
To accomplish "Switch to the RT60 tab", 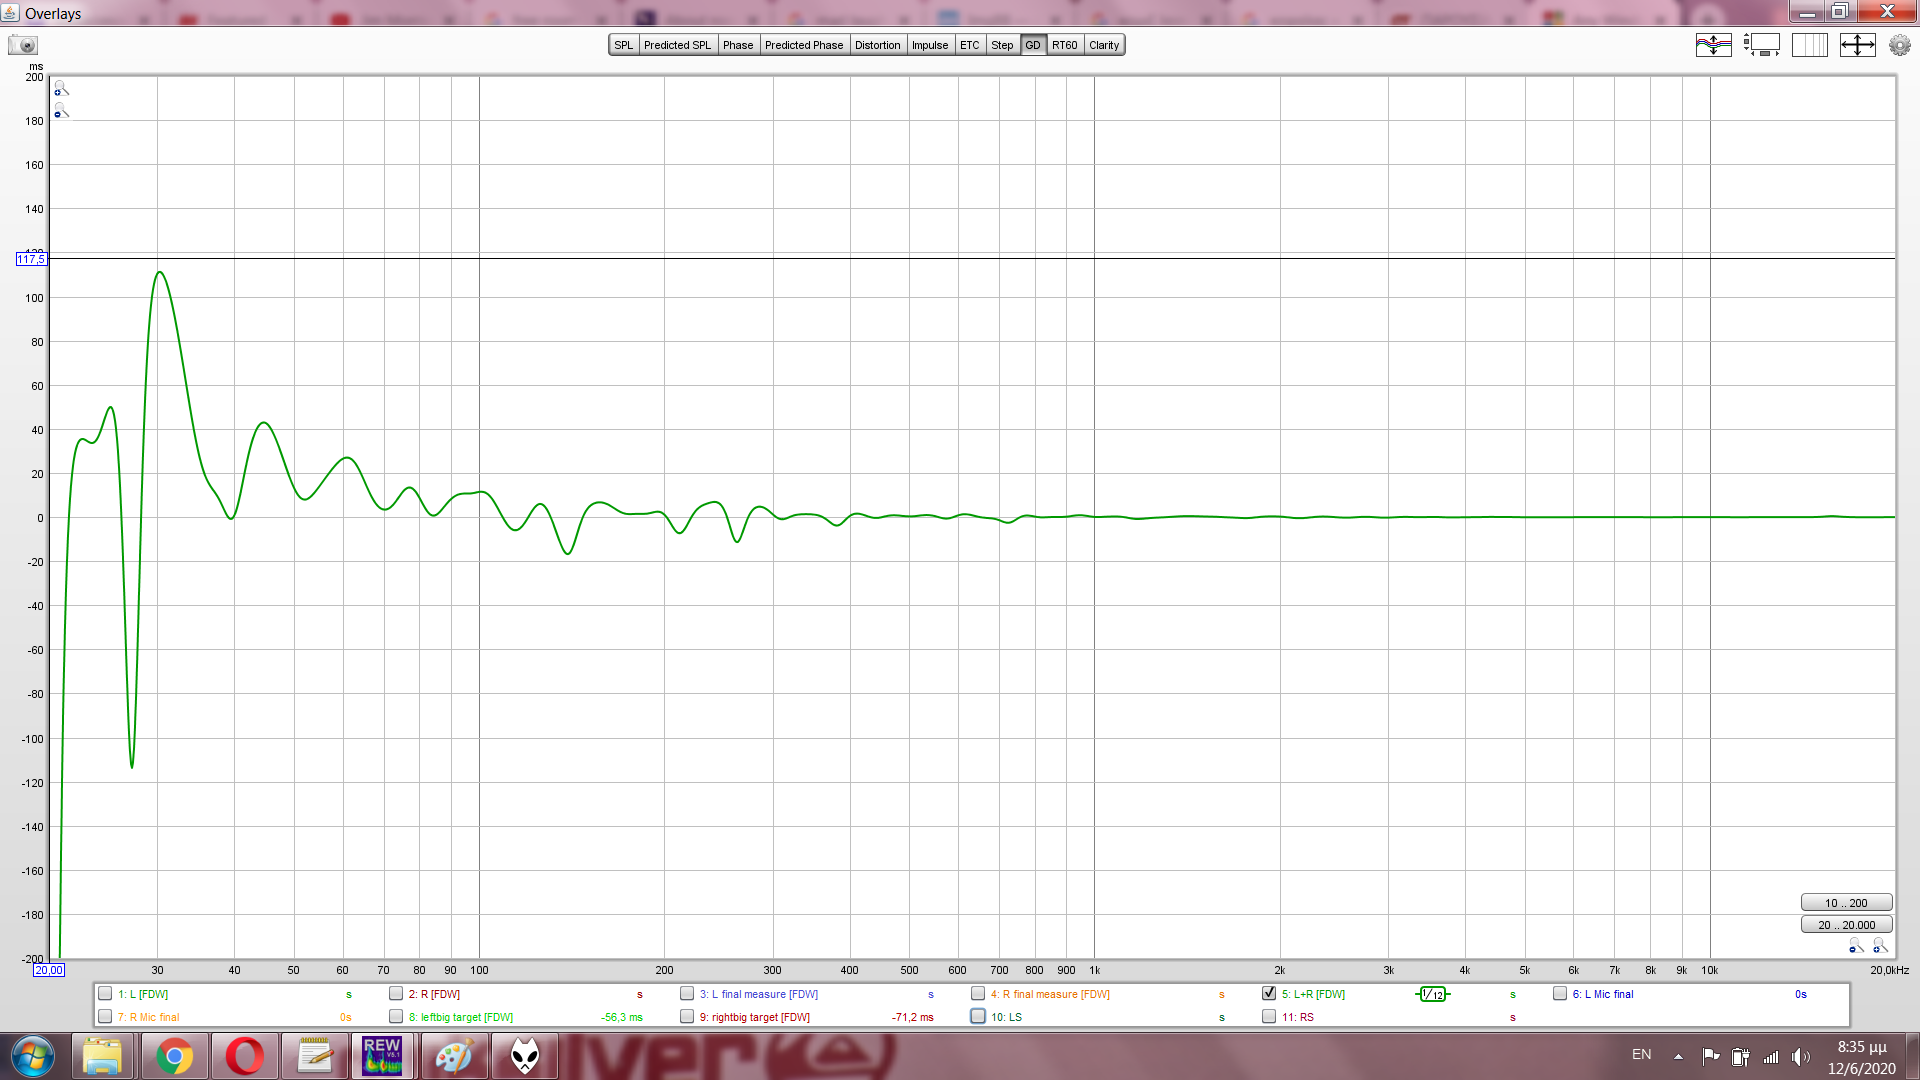I will 1065,45.
